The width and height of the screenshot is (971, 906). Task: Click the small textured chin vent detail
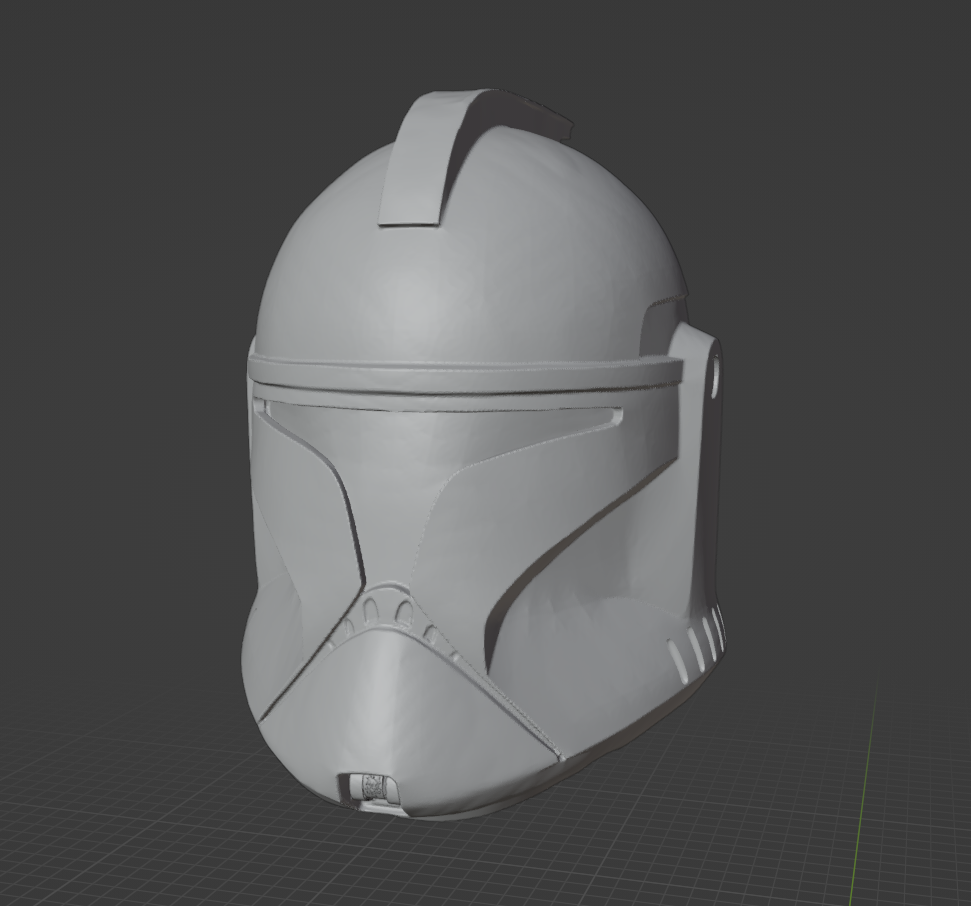tap(373, 786)
